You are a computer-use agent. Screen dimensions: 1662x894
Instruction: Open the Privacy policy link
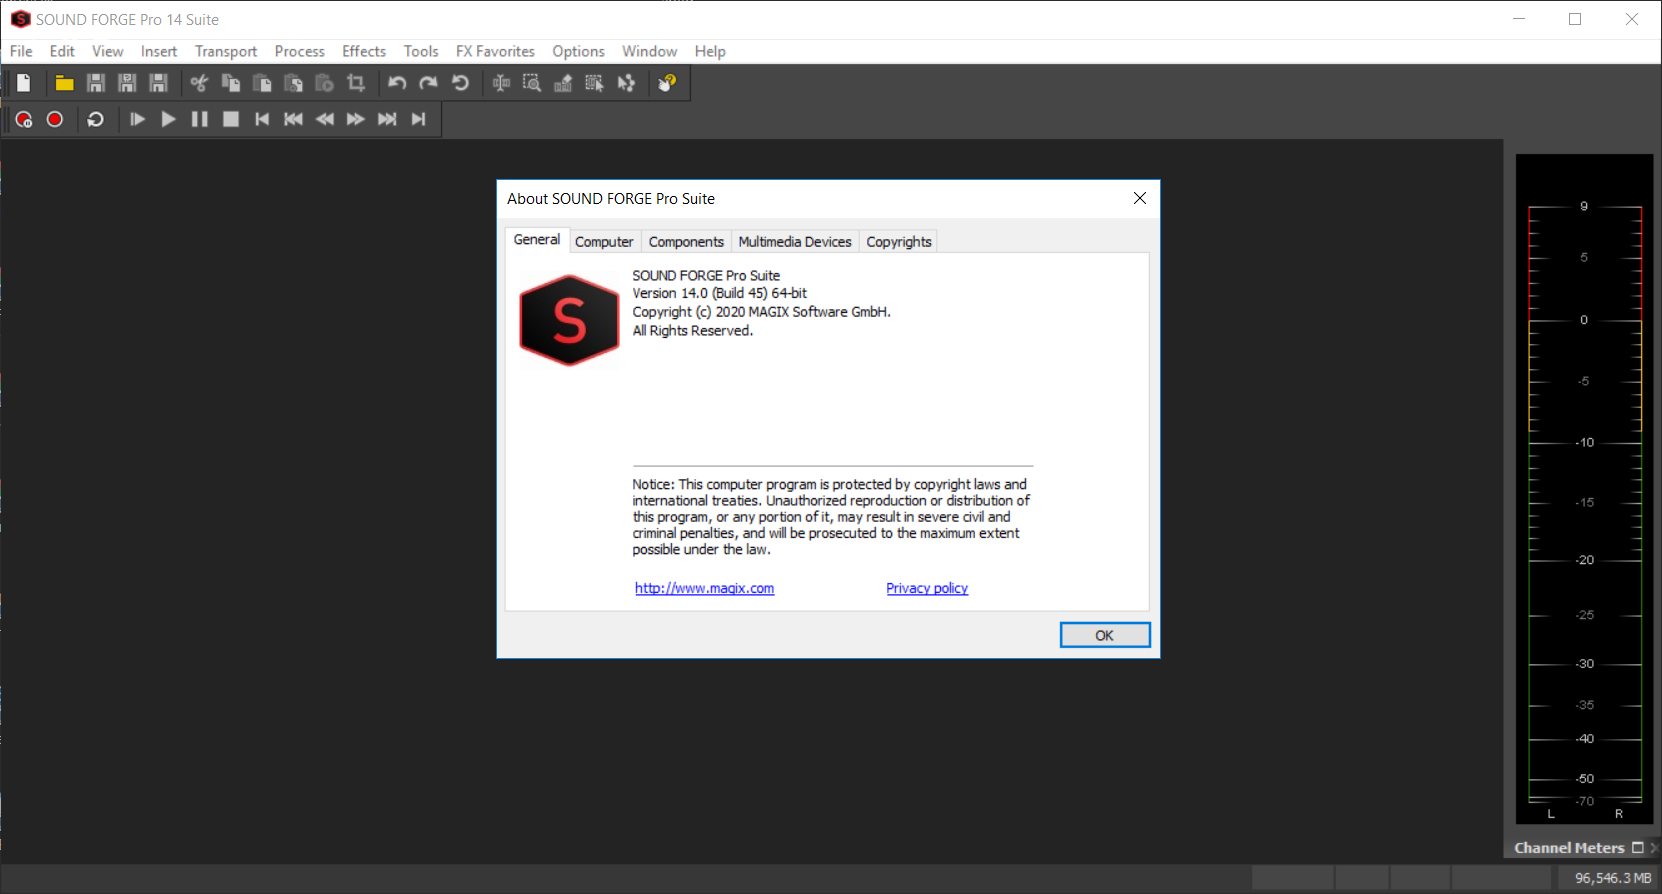coord(927,588)
